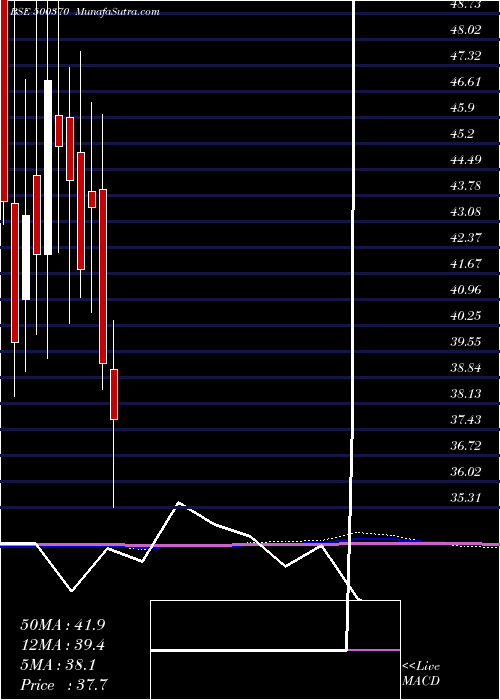Click the 36.72 price axis label
500x700 pixels.
click(466, 446)
